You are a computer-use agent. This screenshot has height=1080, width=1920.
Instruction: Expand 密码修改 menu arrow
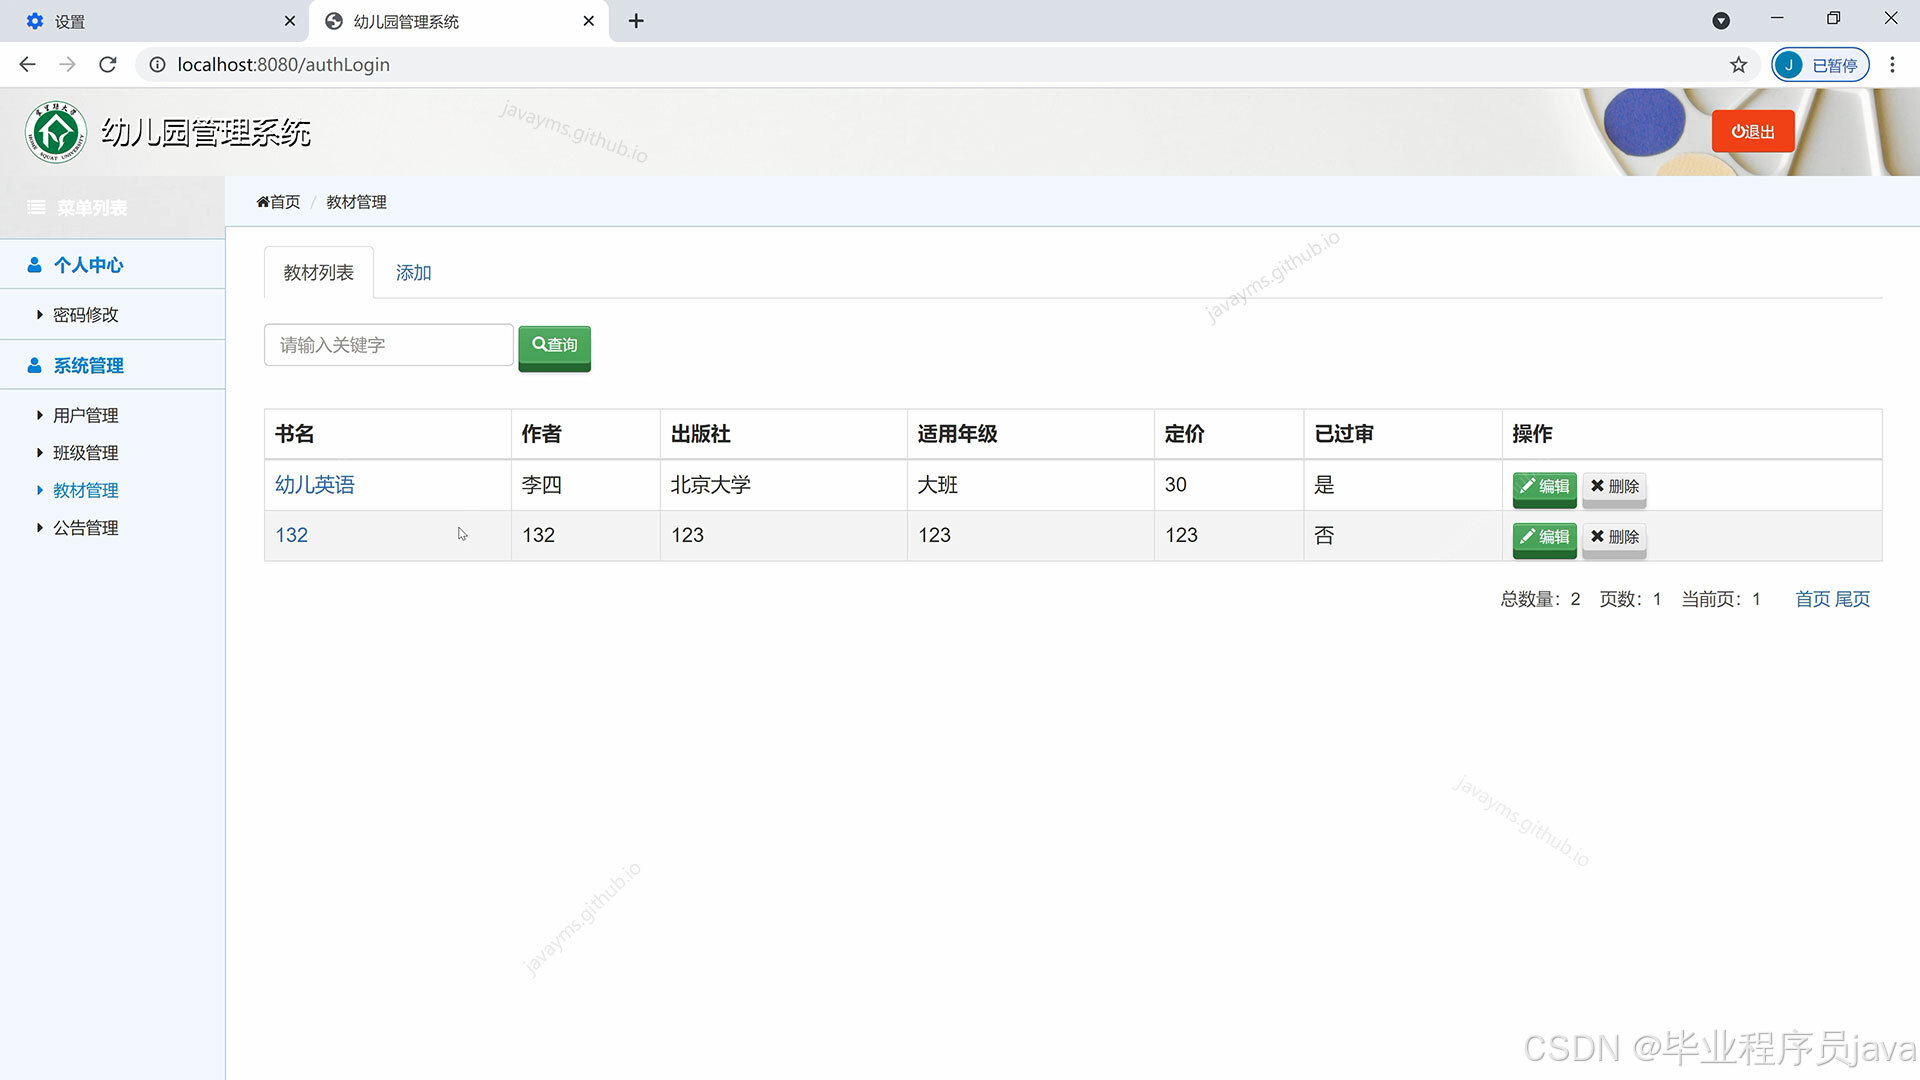point(39,315)
